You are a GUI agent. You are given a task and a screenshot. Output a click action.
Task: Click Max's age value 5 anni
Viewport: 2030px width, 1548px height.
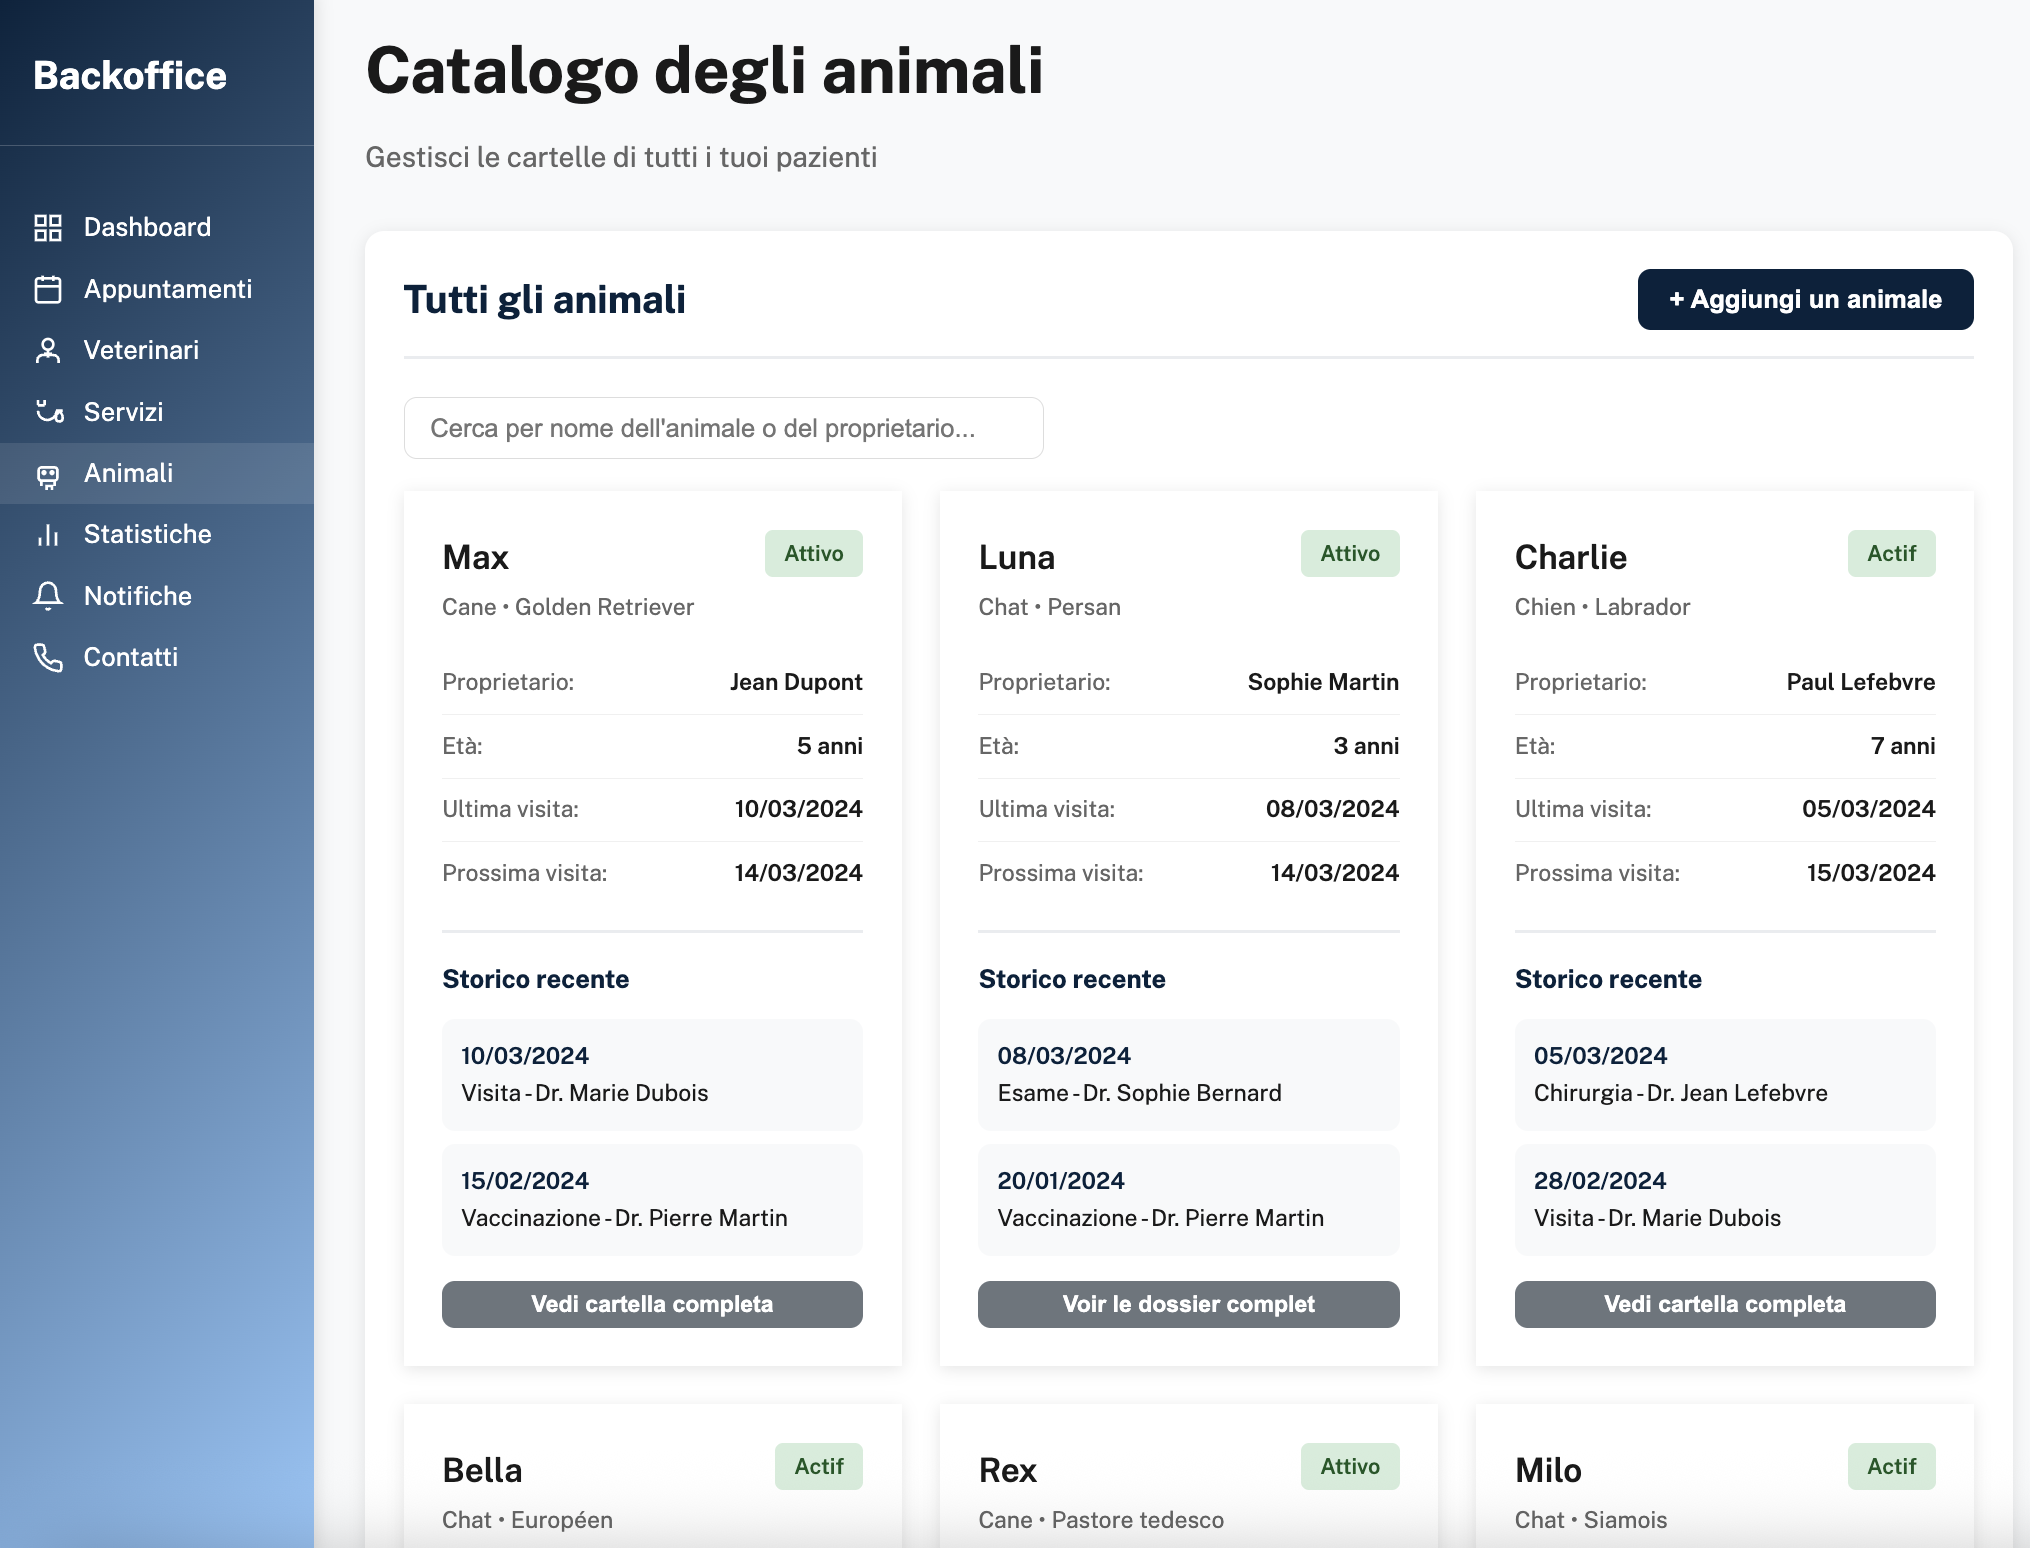click(829, 746)
